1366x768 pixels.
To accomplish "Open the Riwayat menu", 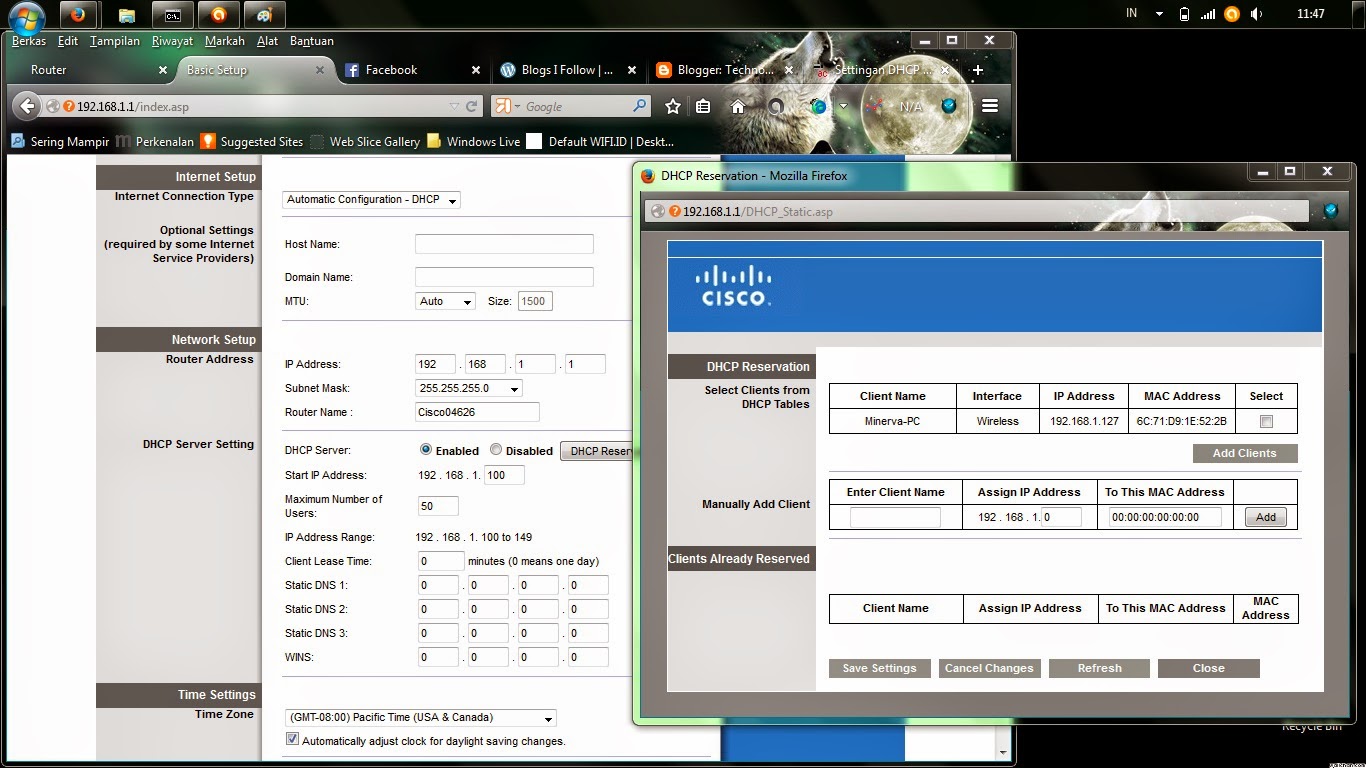I will point(172,41).
